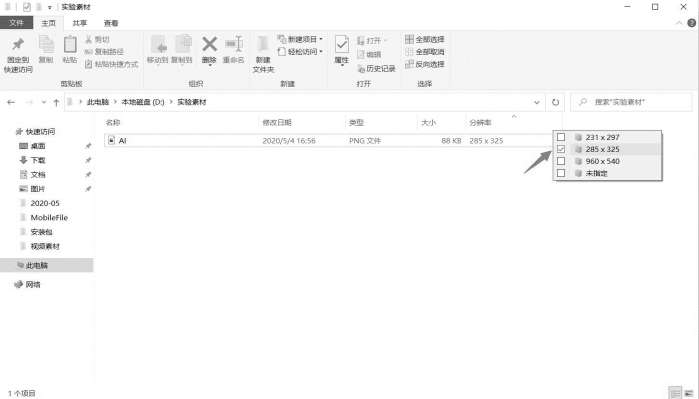Click the History button in ribbon
The height and width of the screenshot is (399, 699).
coord(376,68)
